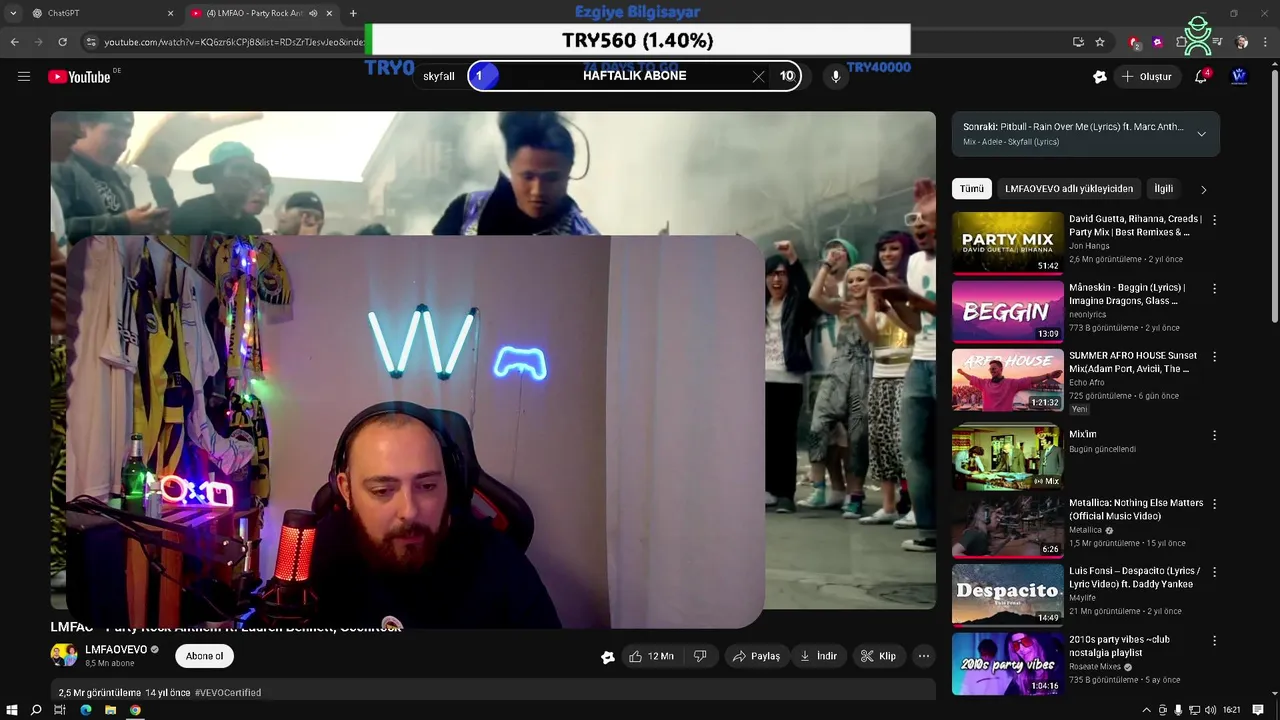Open the Party Mix thumbnail
Screen dimensions: 1280x720
1007,243
